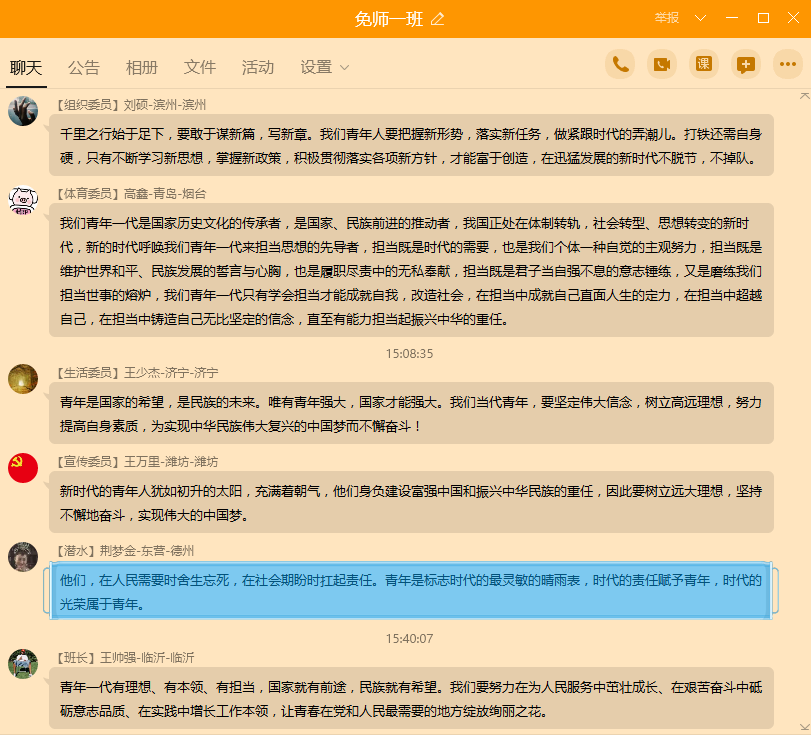The height and width of the screenshot is (735, 811).
Task: Collapse the panel with top-right arrow
Action: (x=804, y=96)
